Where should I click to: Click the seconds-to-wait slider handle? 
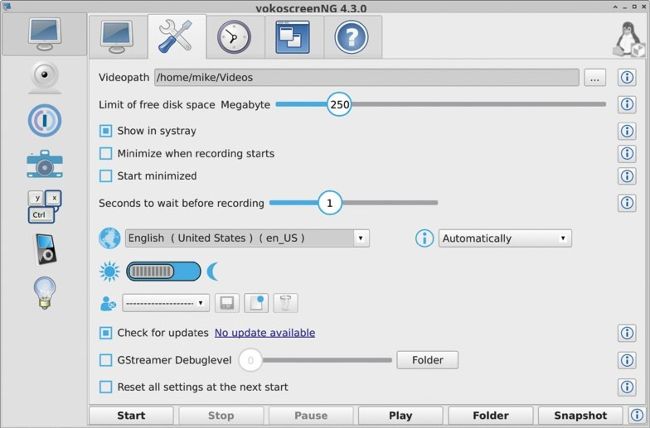330,203
